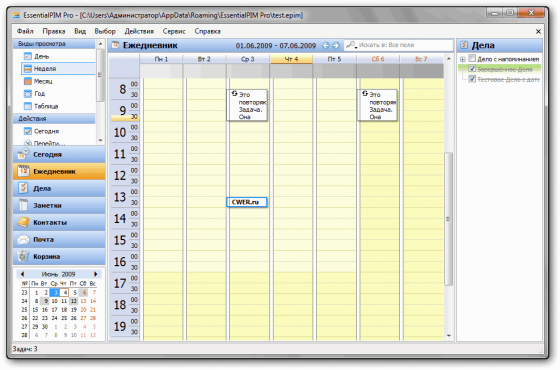Open the Сервис menu
Viewport: 560px width, 370px height.
(174, 31)
